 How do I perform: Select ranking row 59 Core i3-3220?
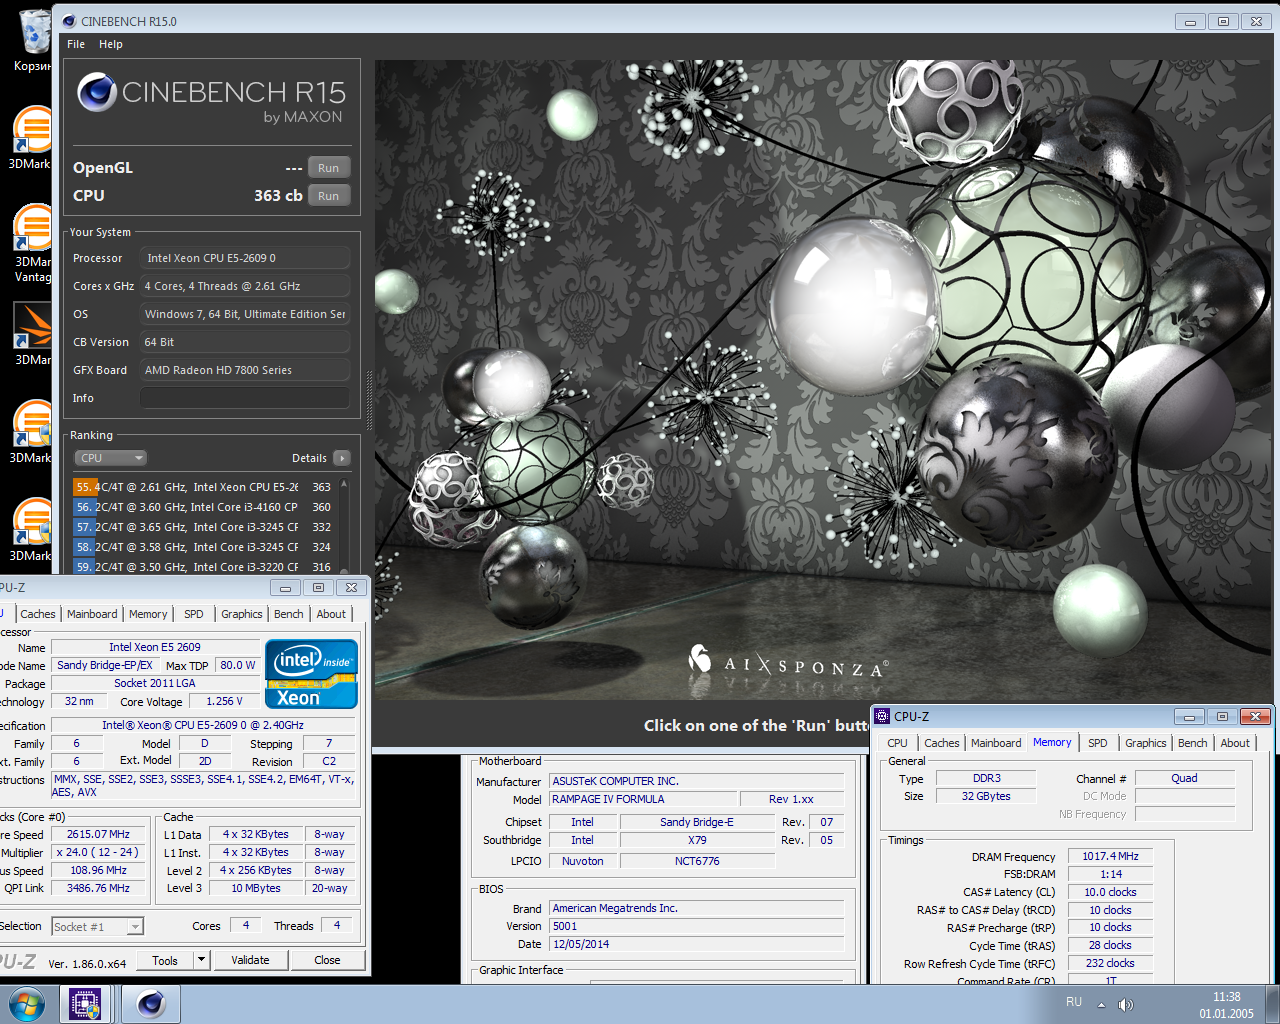(203, 567)
